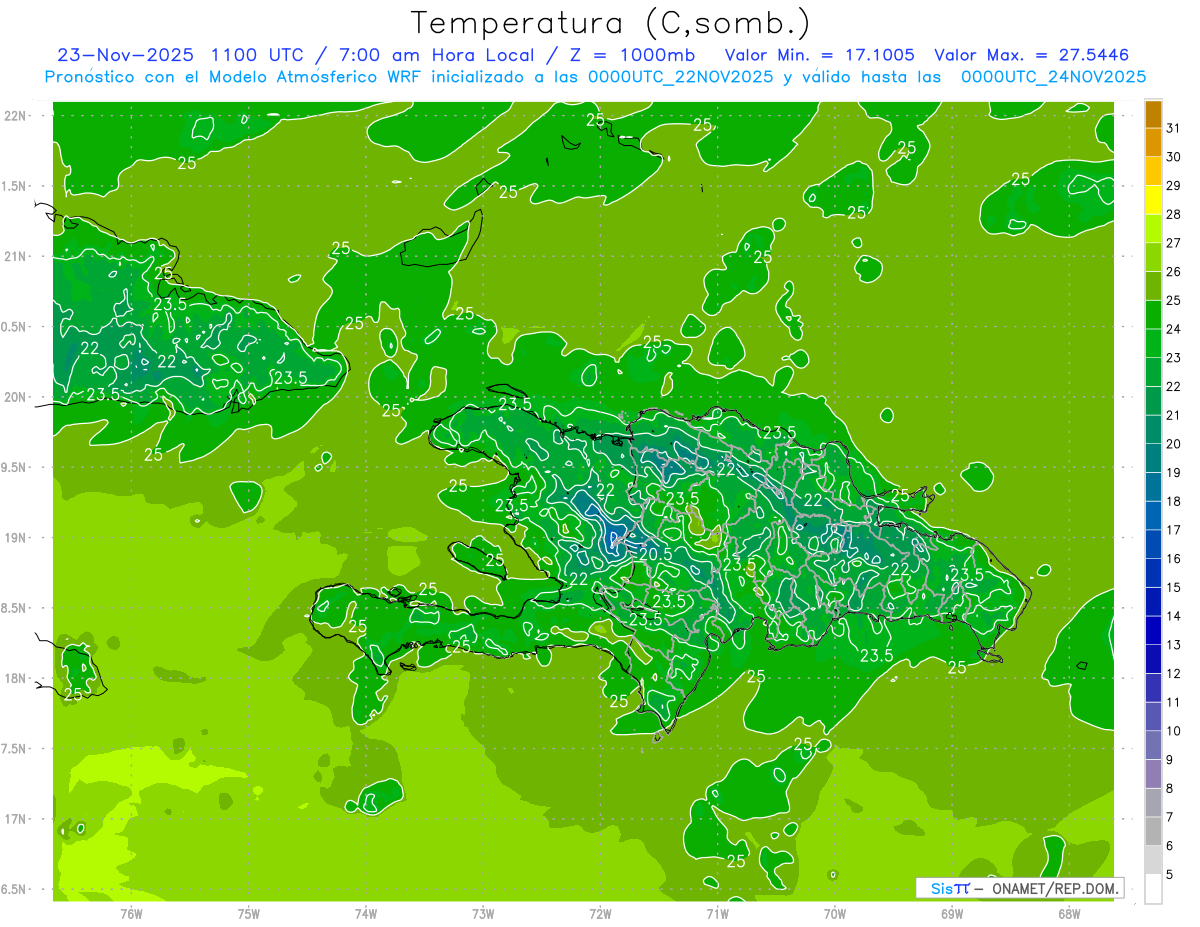This screenshot has width=1200, height=927.
Task: Pick the gray swatch between 6 and 7
Action: [x=1153, y=831]
